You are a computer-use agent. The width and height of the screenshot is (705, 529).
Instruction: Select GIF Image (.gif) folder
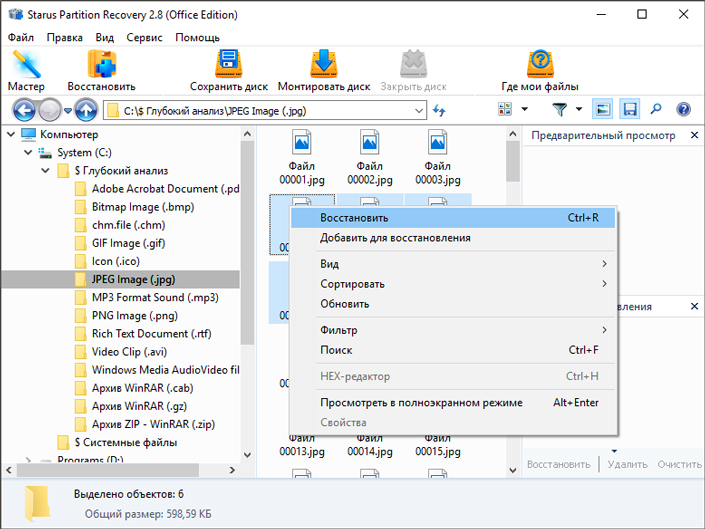coord(120,243)
